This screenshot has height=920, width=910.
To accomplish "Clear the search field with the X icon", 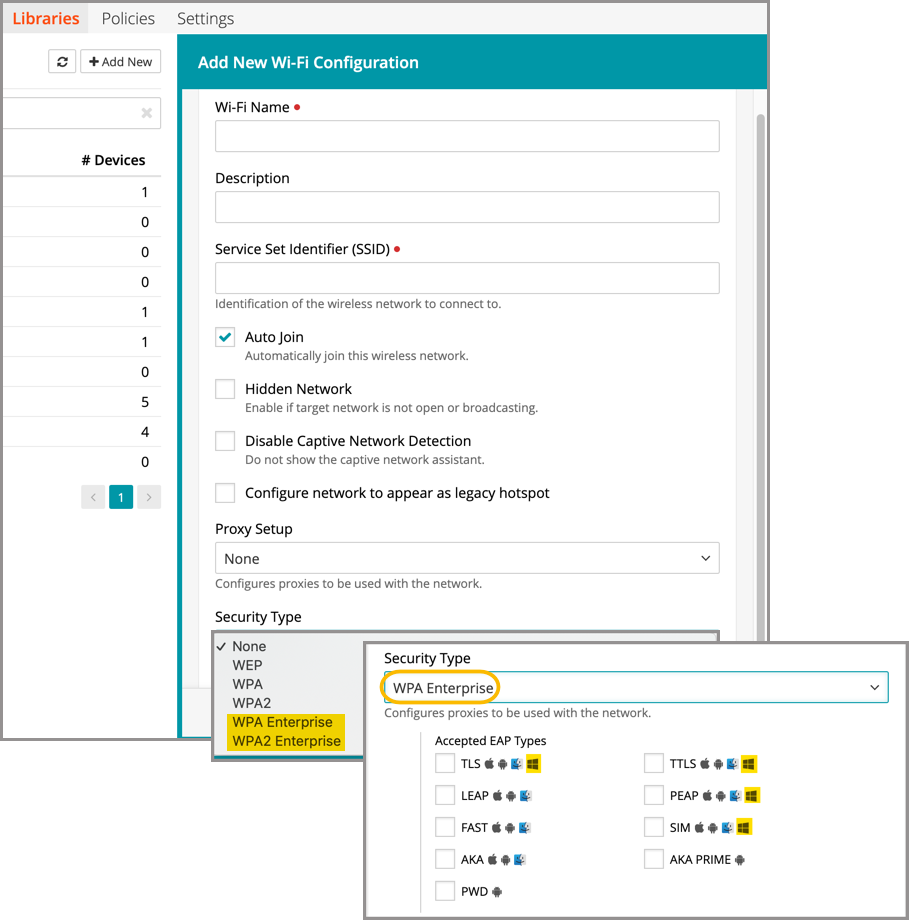I will 147,114.
